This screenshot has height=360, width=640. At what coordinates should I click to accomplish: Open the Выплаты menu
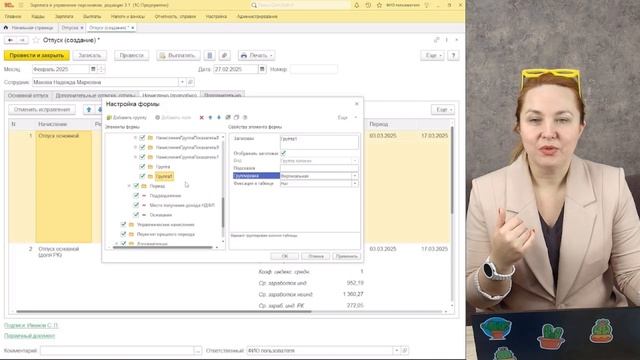point(92,17)
